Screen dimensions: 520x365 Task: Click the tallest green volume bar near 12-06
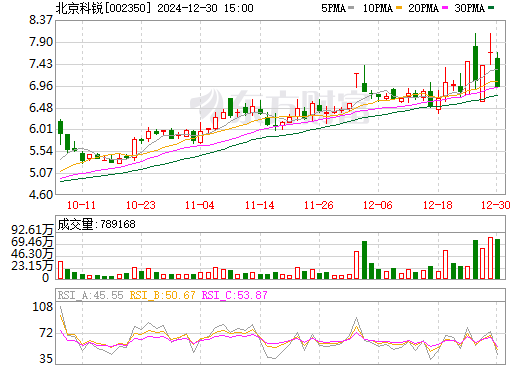point(365,260)
